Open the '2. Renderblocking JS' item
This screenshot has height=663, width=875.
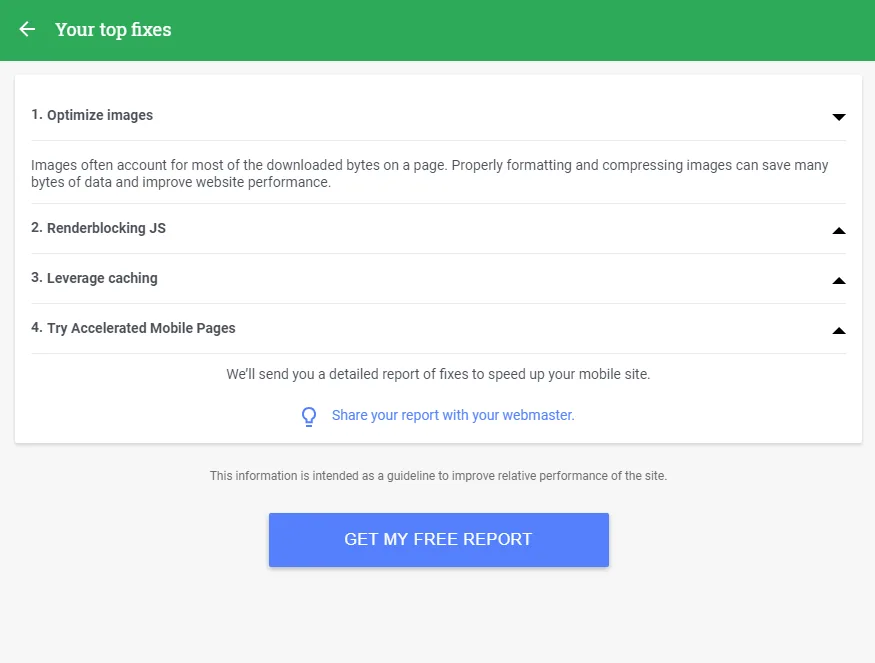point(98,228)
